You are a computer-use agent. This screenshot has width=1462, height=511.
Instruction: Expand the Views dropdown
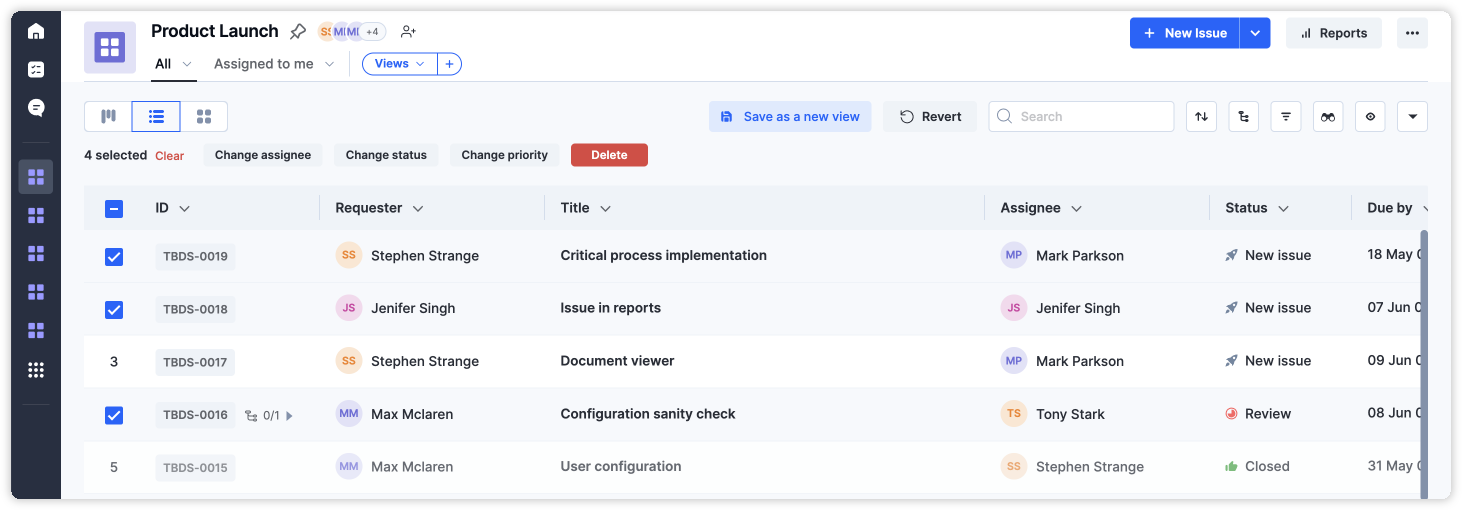click(x=399, y=64)
